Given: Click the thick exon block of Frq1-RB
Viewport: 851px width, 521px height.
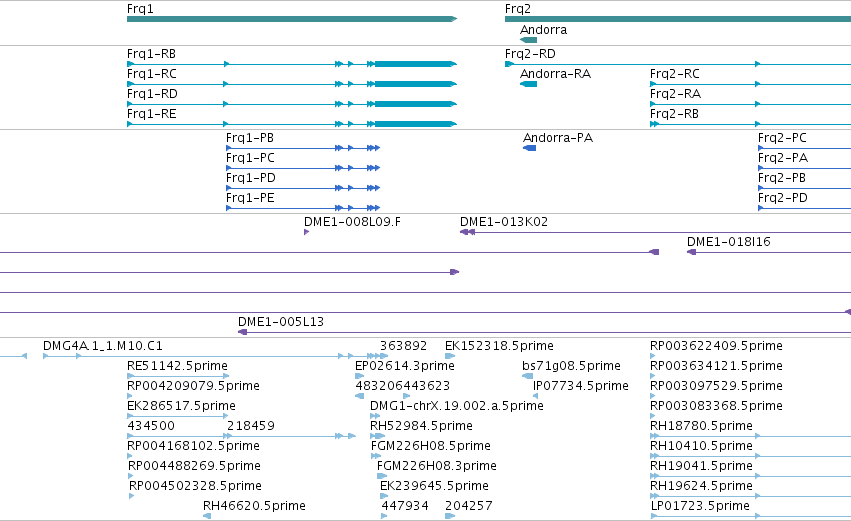Looking at the screenshot, I should (x=415, y=64).
